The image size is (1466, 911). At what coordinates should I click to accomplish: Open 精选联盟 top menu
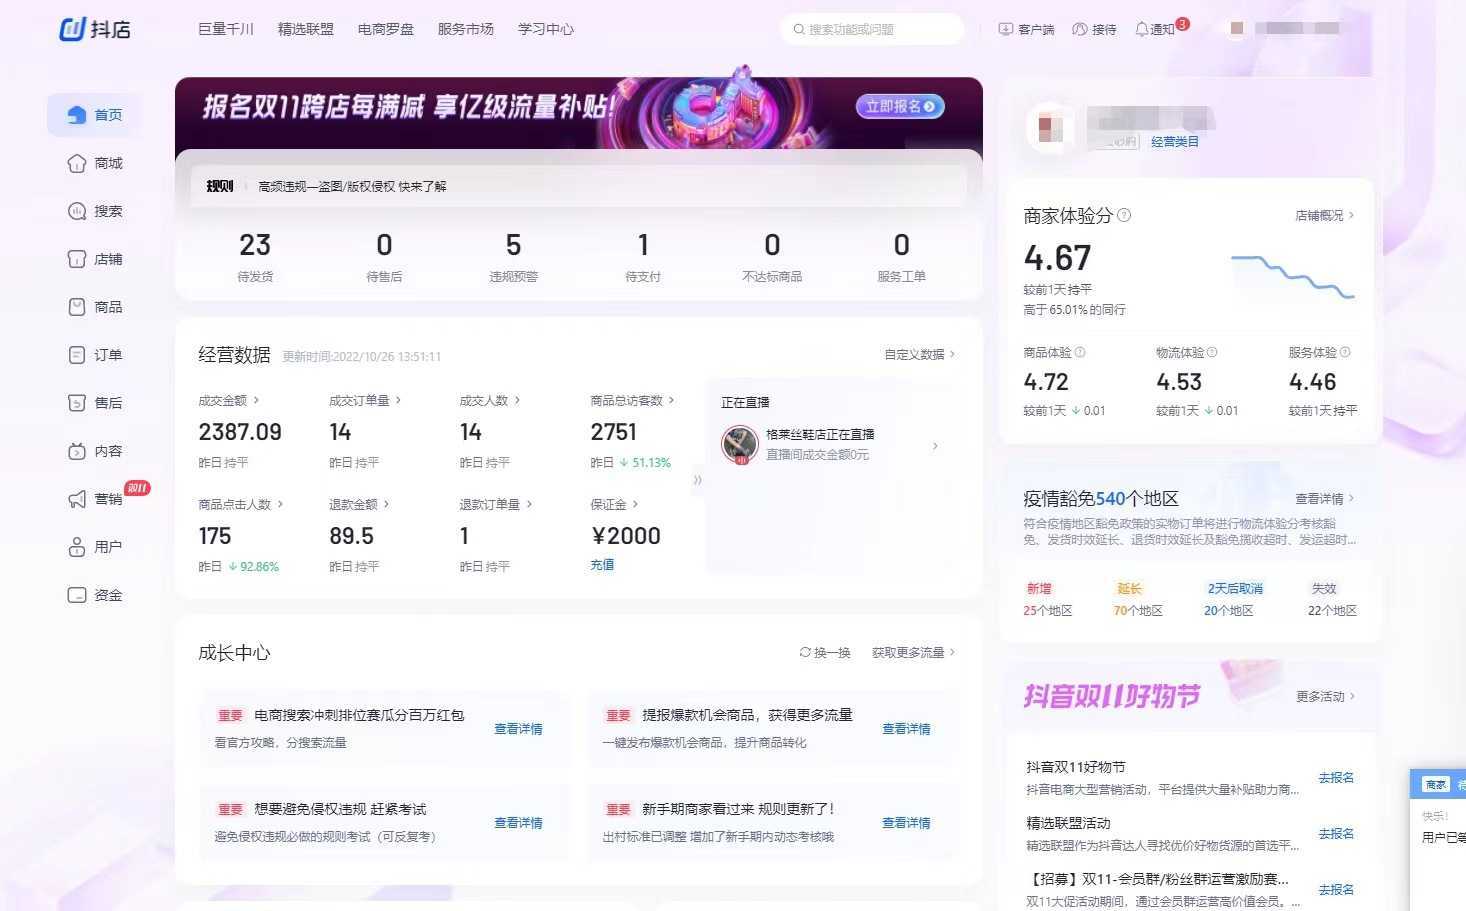click(306, 29)
